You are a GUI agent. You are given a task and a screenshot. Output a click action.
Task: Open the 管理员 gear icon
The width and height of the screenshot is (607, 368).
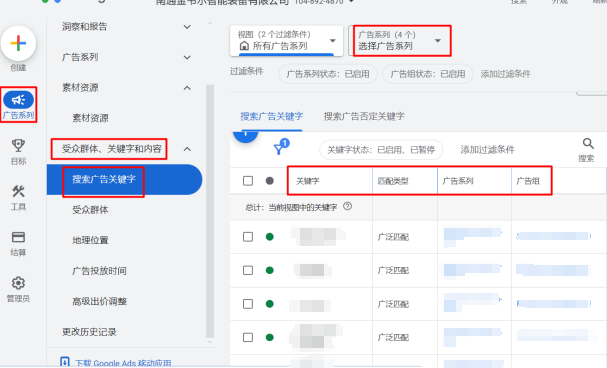pos(18,283)
